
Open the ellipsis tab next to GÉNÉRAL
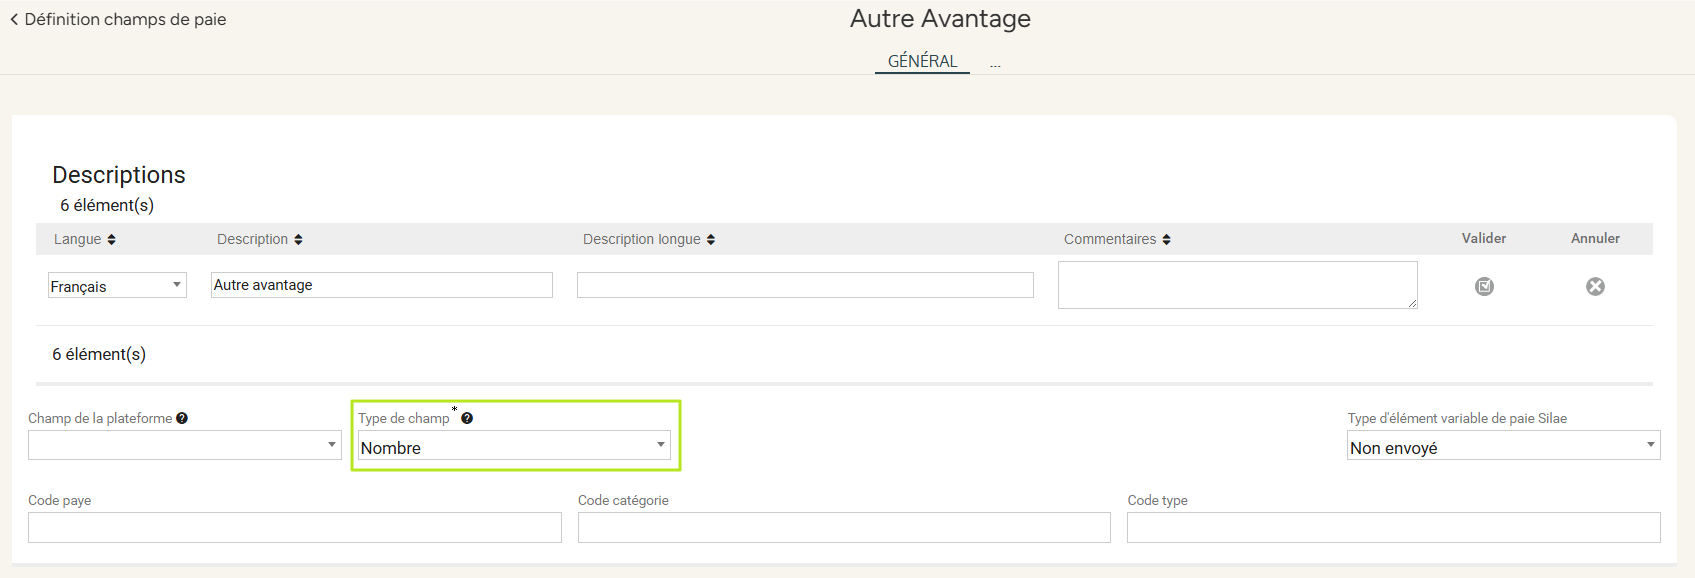tap(995, 63)
